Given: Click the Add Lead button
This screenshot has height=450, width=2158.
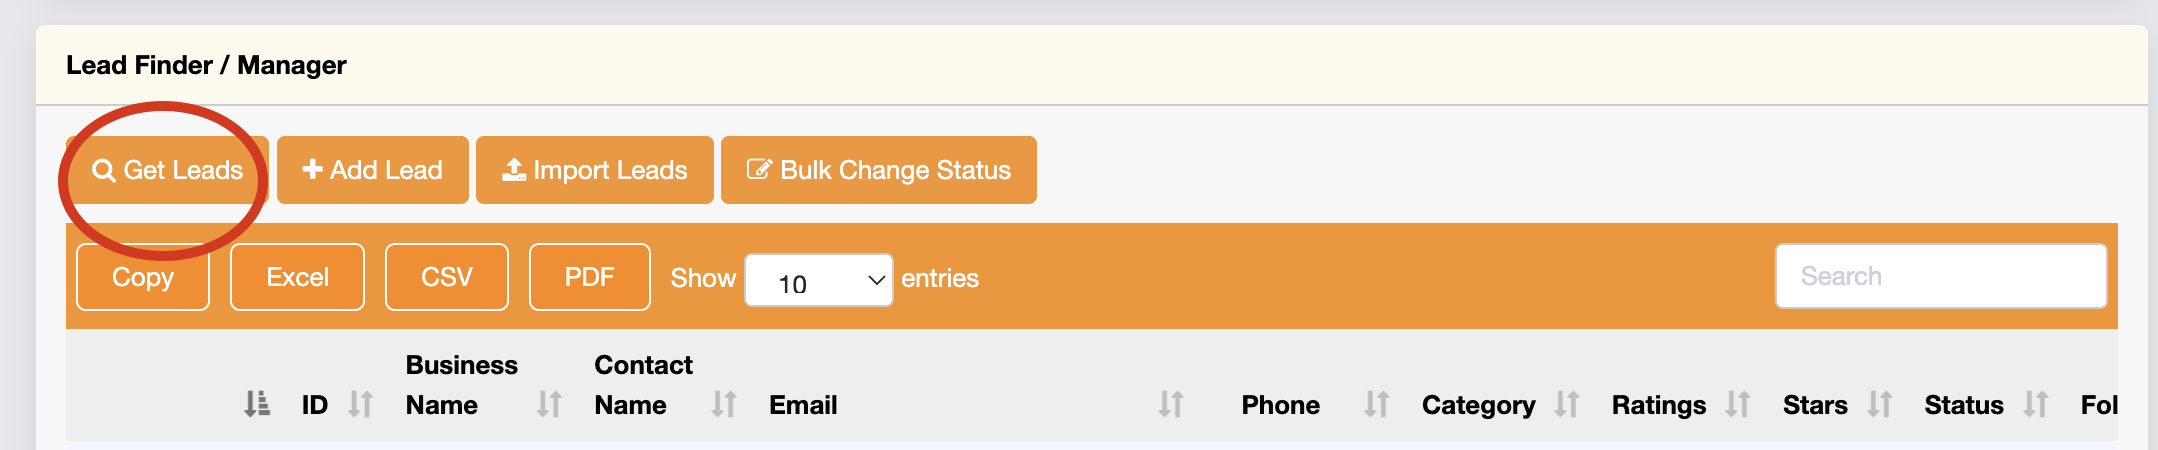Looking at the screenshot, I should [x=372, y=170].
